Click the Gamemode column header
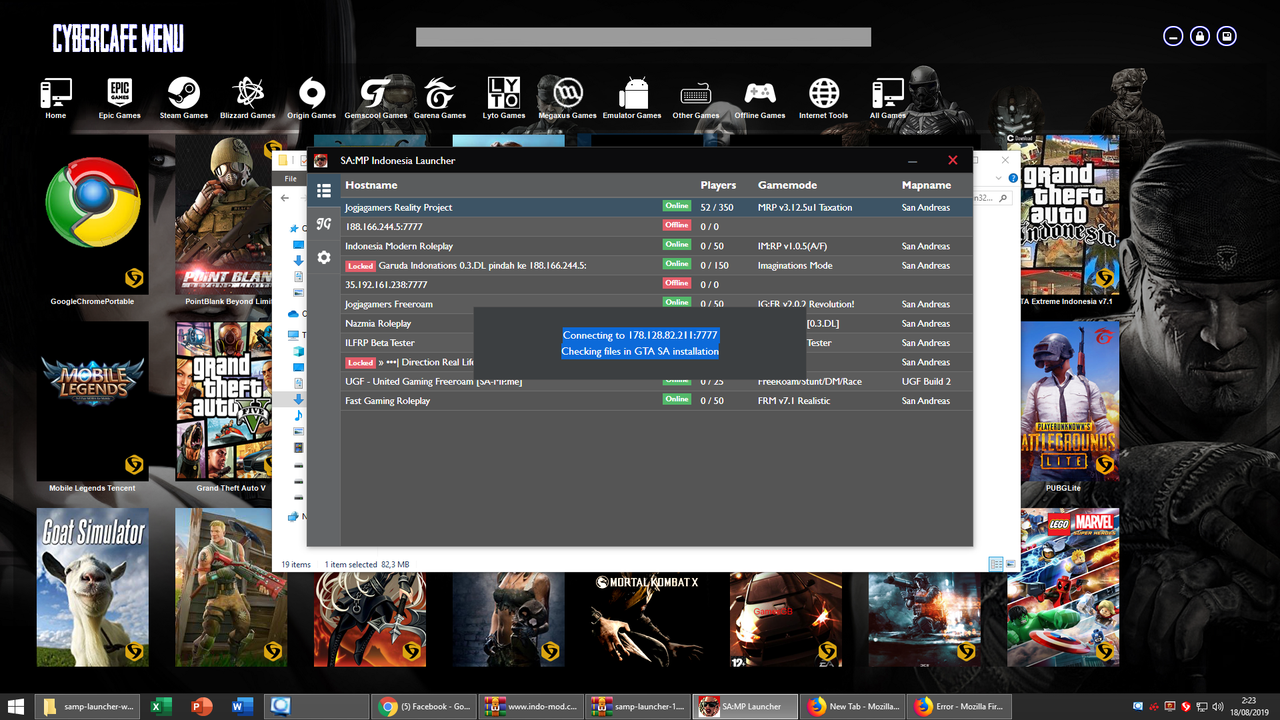The image size is (1280, 720). pos(787,185)
